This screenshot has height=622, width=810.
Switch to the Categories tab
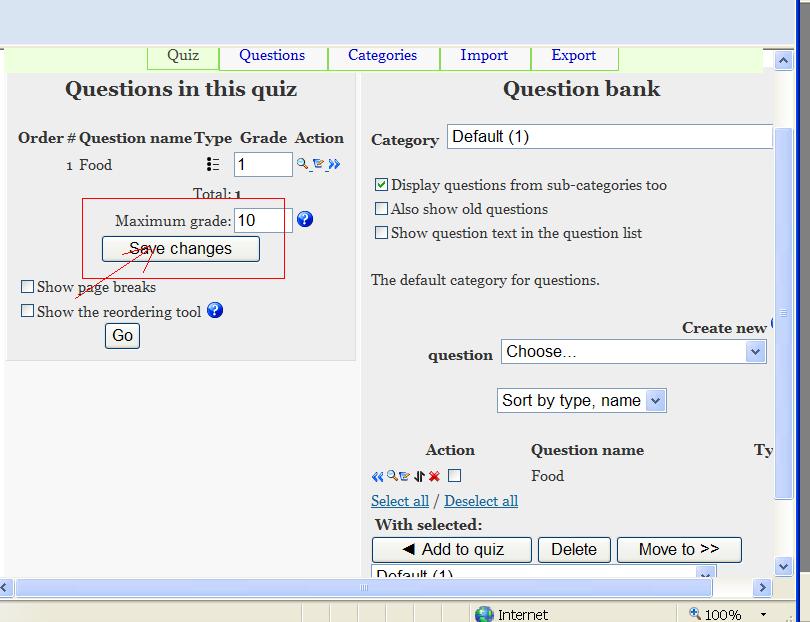(382, 56)
